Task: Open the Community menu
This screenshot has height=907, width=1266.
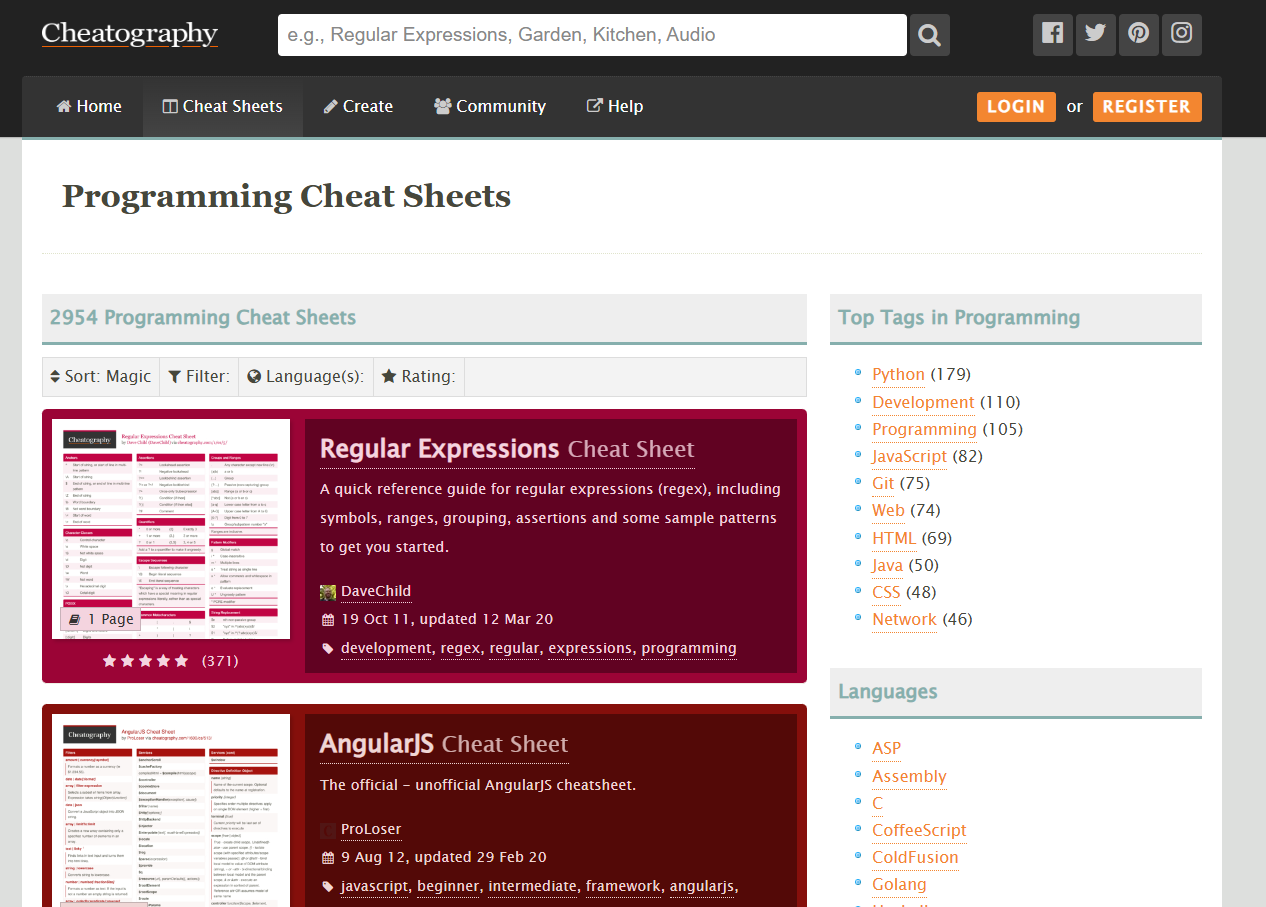Action: click(490, 106)
